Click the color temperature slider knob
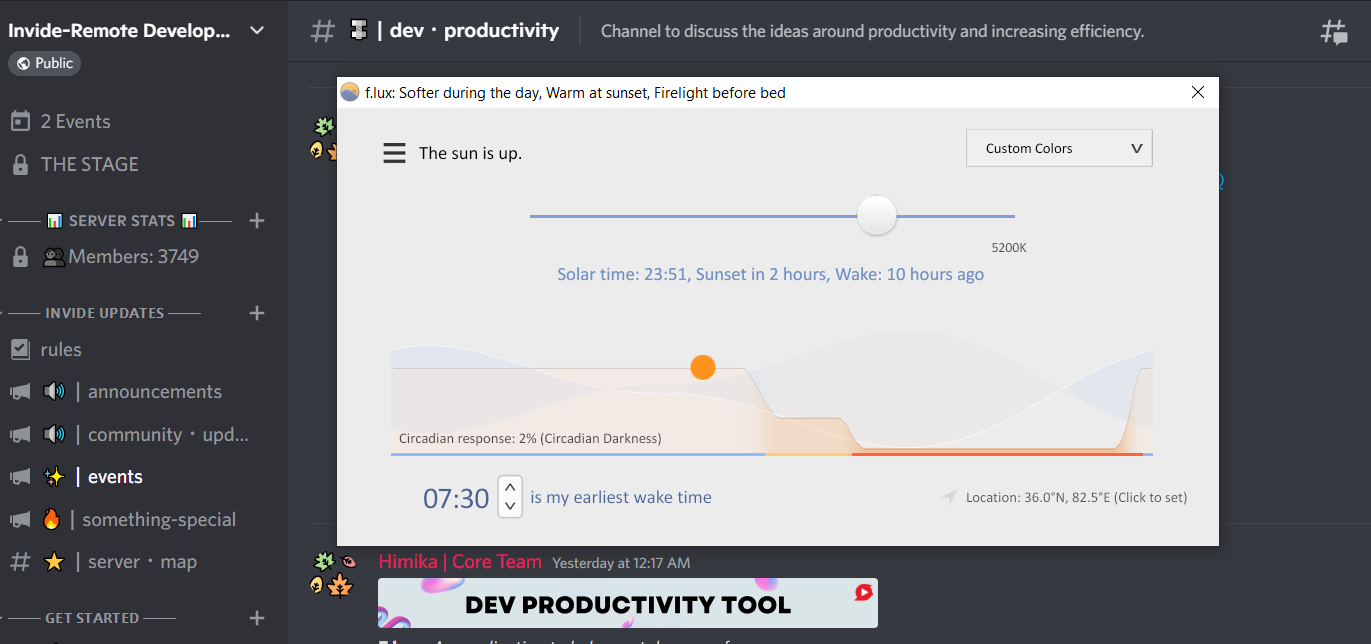1371x644 pixels. pos(877,215)
